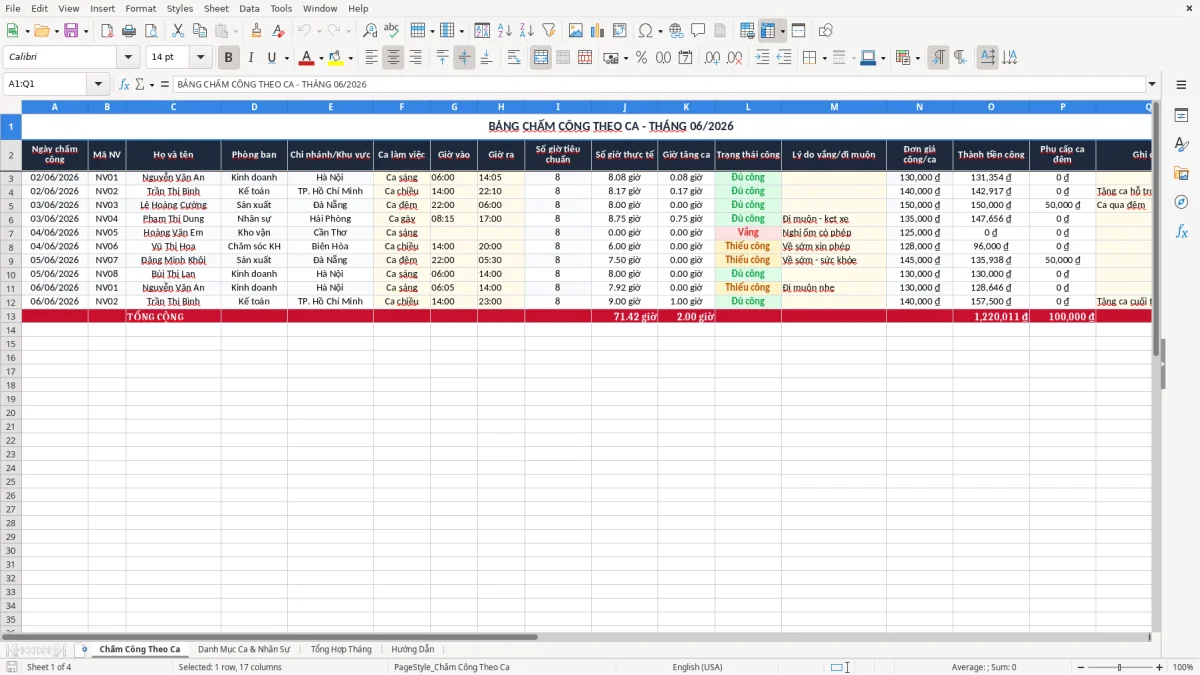Open the Format menu

[140, 8]
